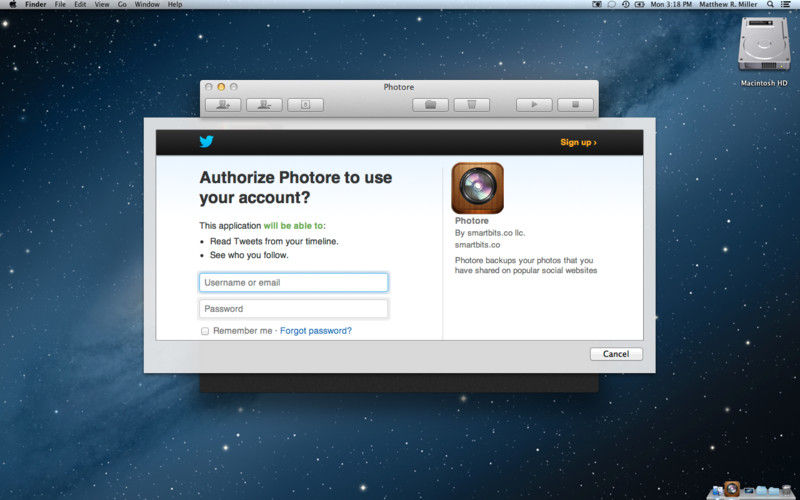Screen dimensions: 800x500
Task: Open the Help menu
Action: click(175, 4)
